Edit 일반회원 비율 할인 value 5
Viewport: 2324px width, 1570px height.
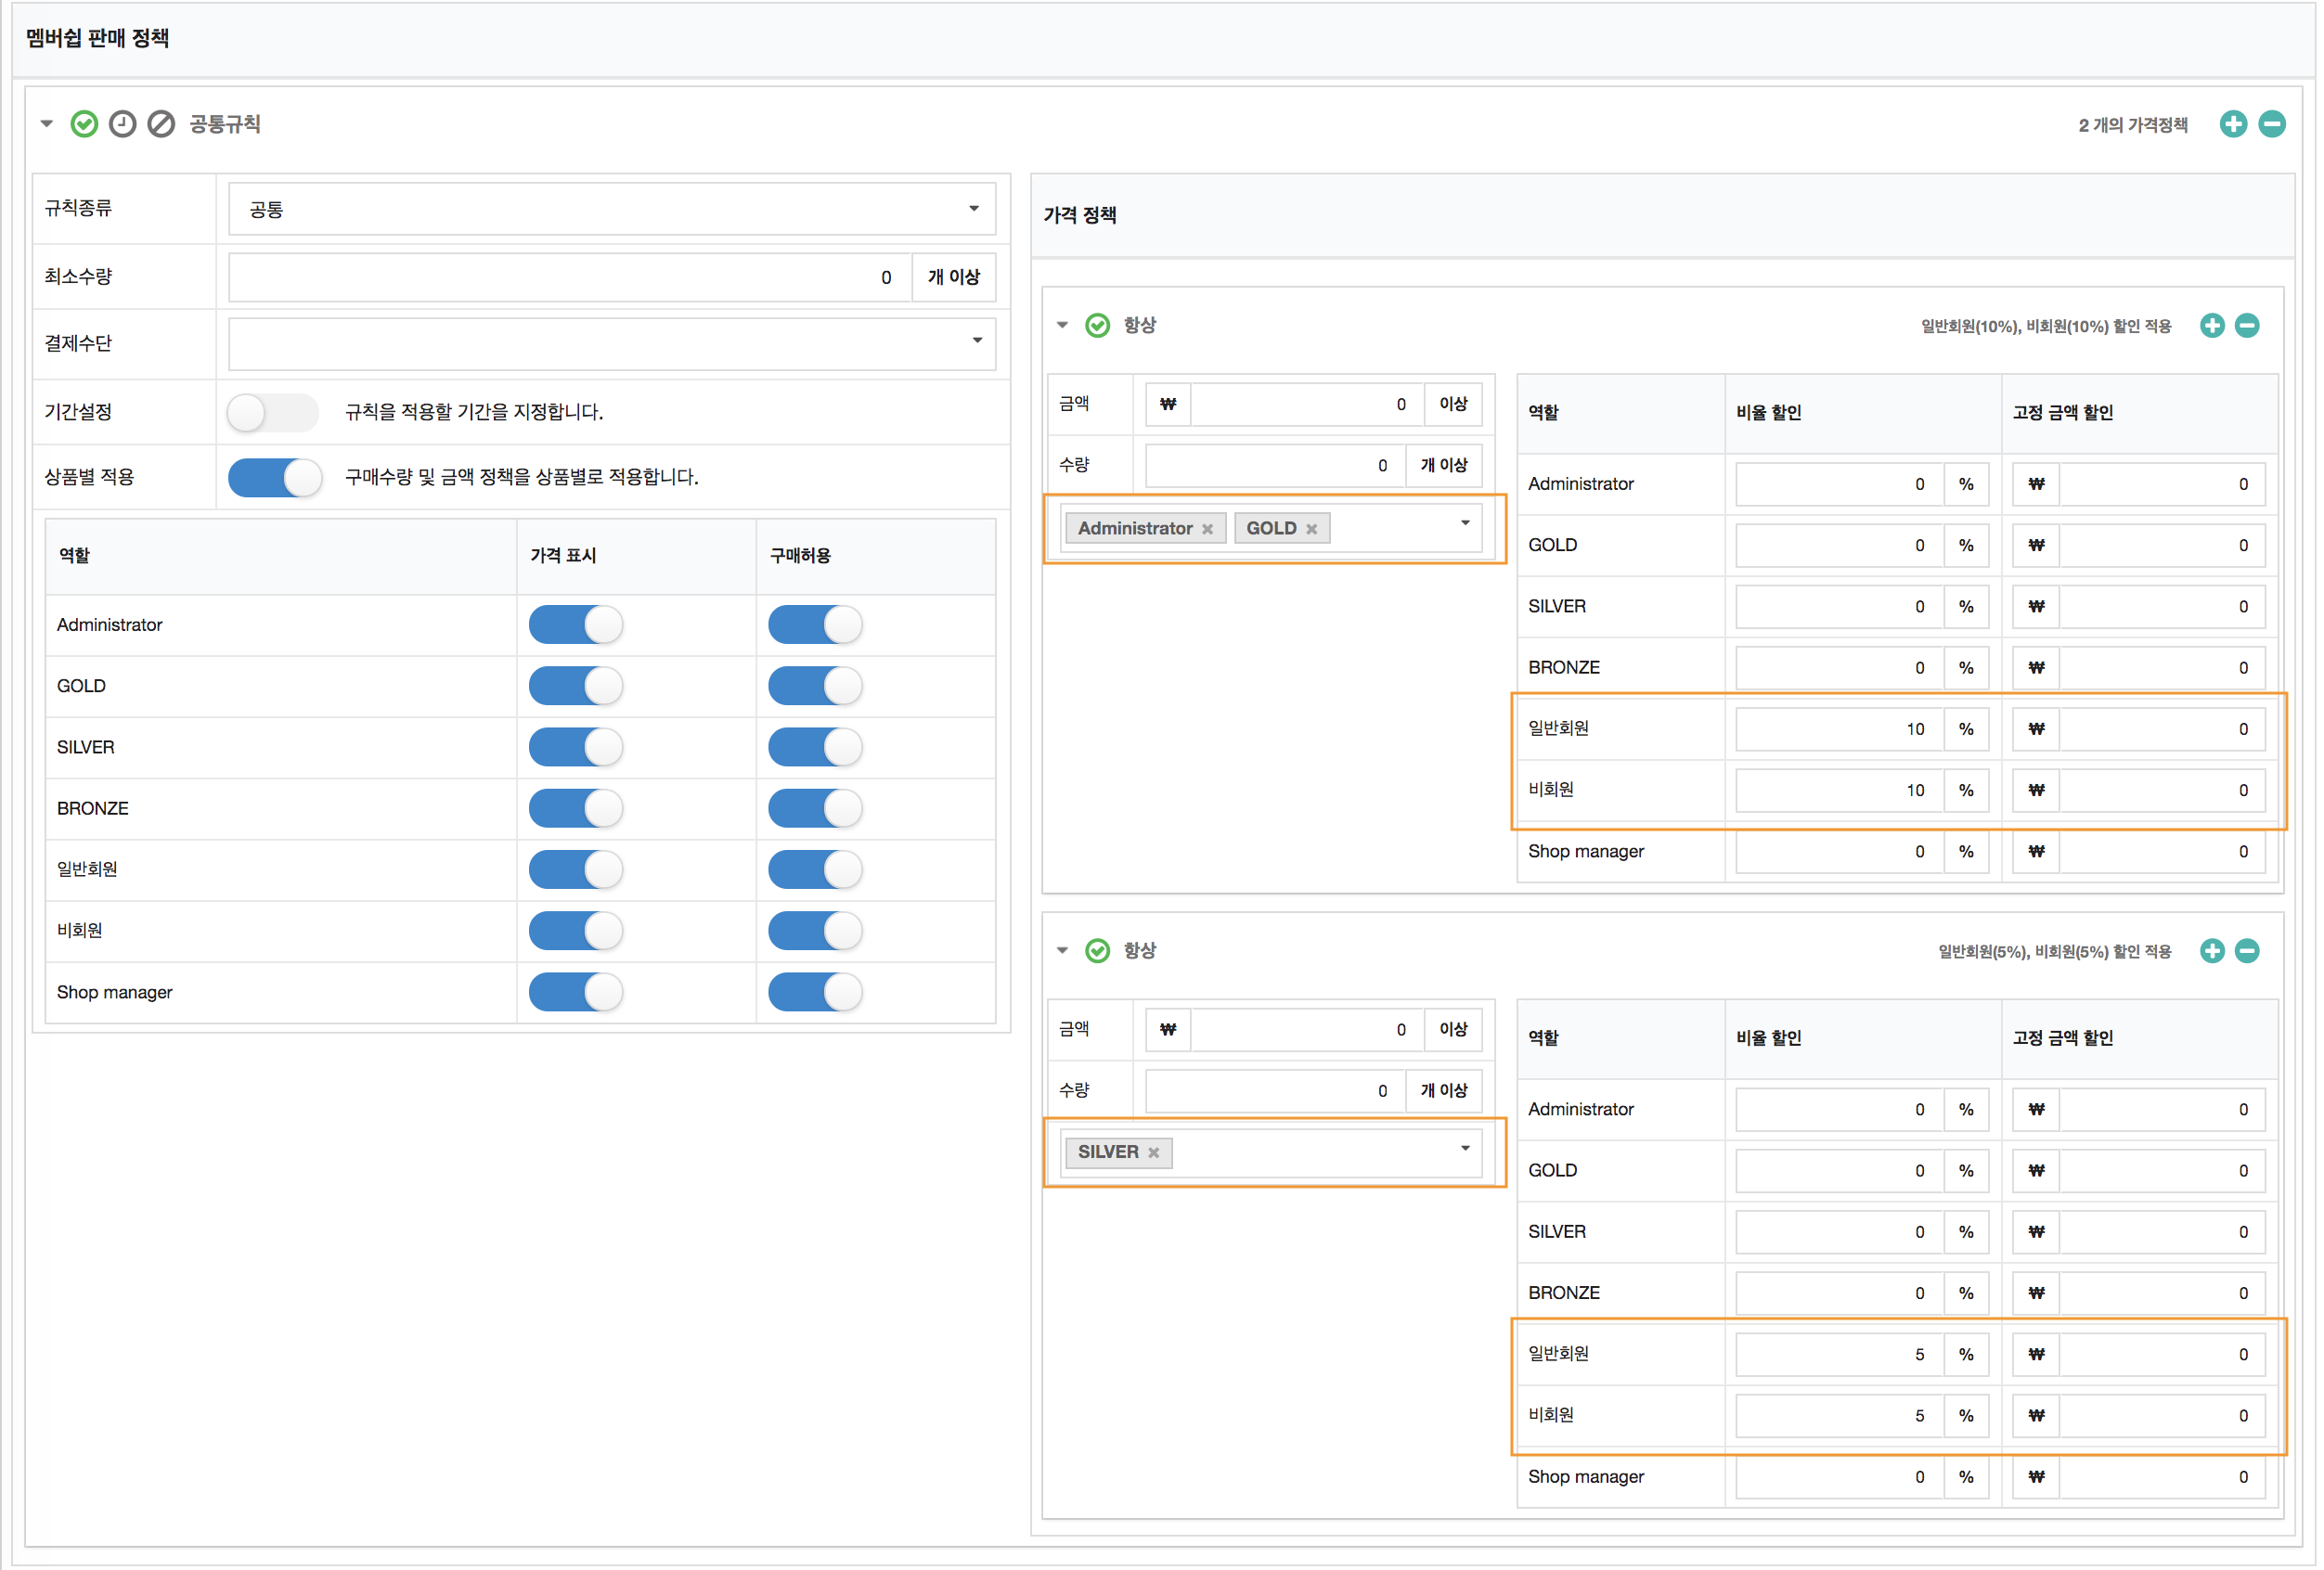pos(1840,1354)
